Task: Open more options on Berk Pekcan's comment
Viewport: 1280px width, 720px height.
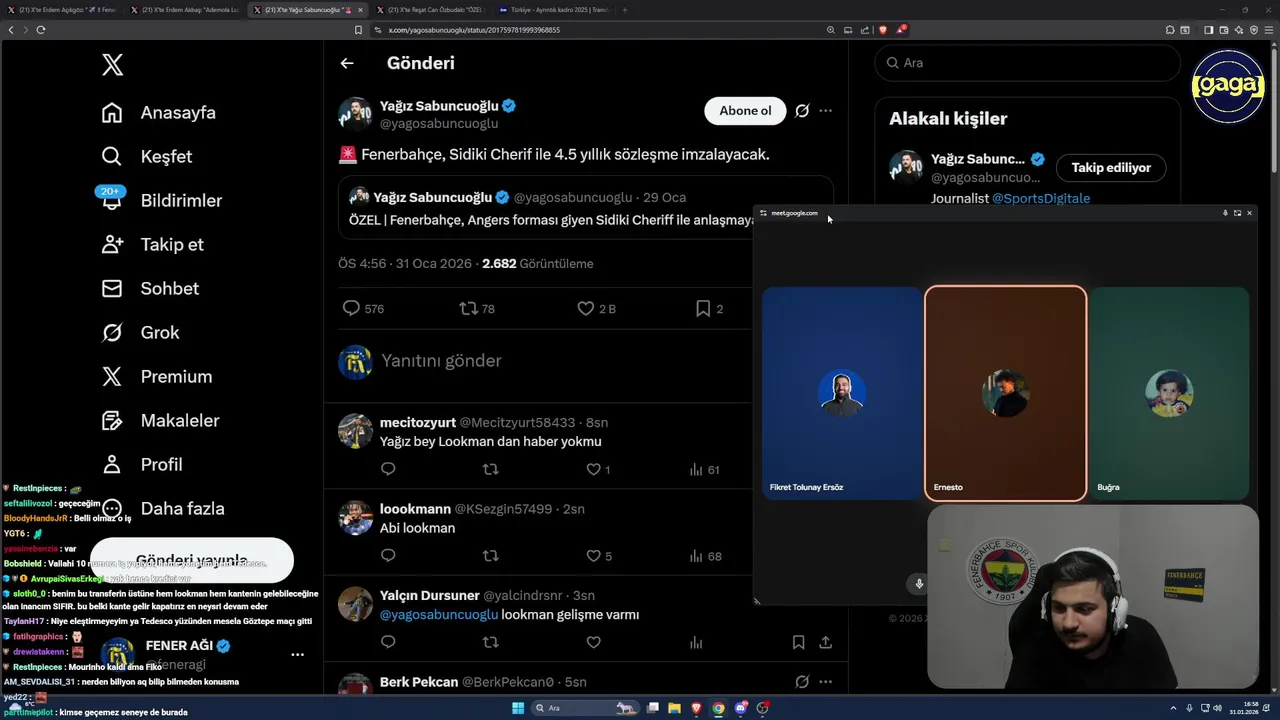Action: [x=825, y=682]
